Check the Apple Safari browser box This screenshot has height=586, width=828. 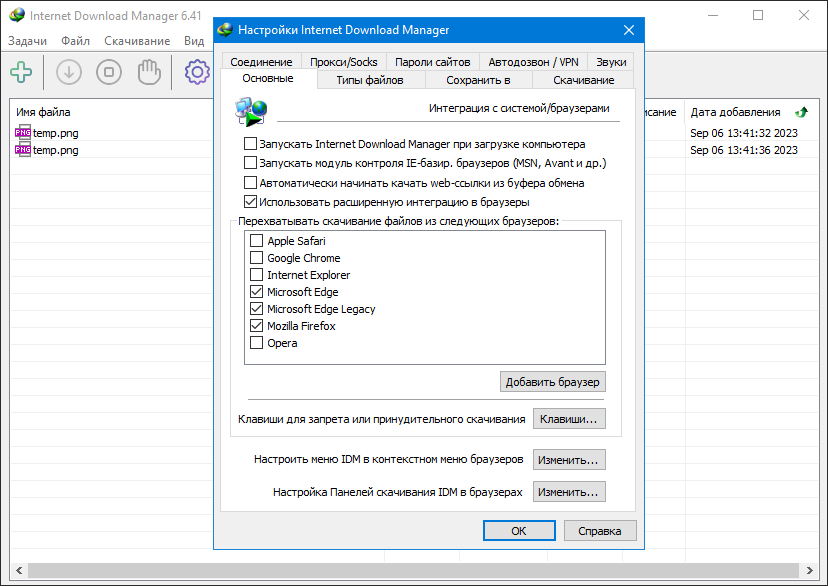256,241
